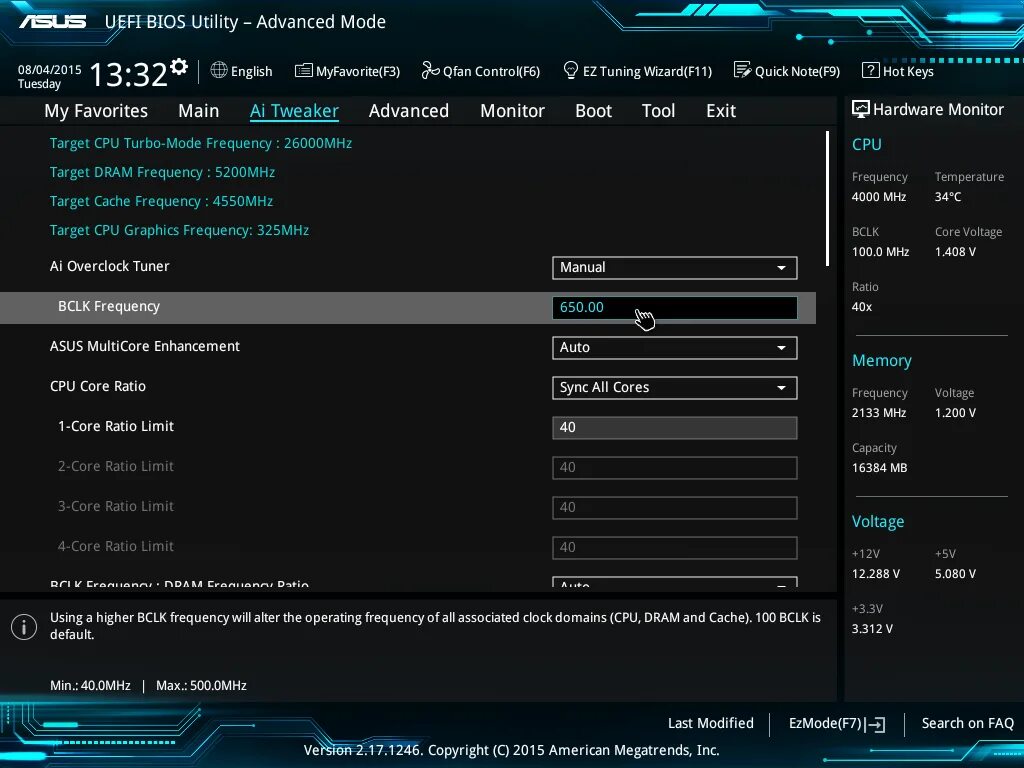
Task: Click the 40x ratio value
Action: click(x=861, y=307)
